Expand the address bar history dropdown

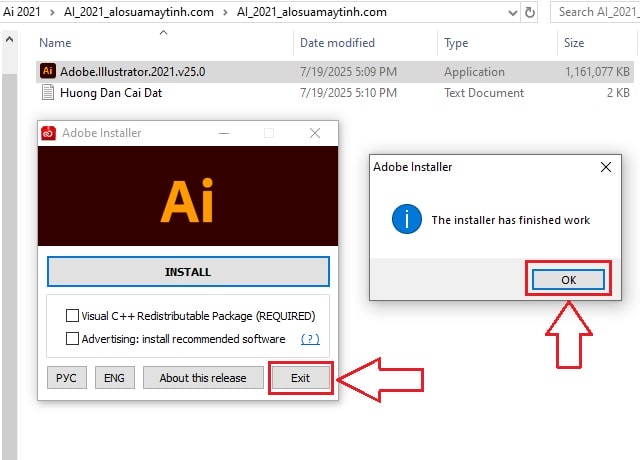click(x=513, y=13)
